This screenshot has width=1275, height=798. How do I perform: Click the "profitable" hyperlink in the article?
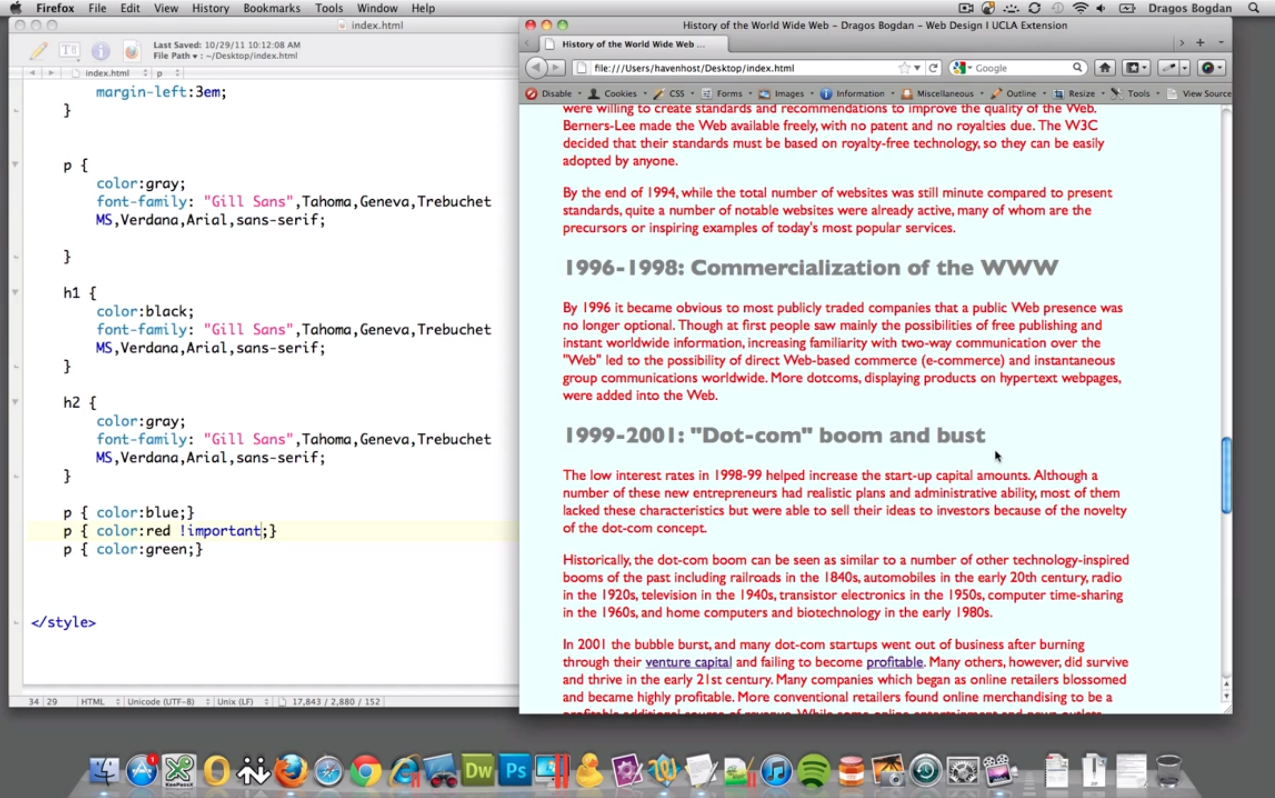click(x=894, y=662)
